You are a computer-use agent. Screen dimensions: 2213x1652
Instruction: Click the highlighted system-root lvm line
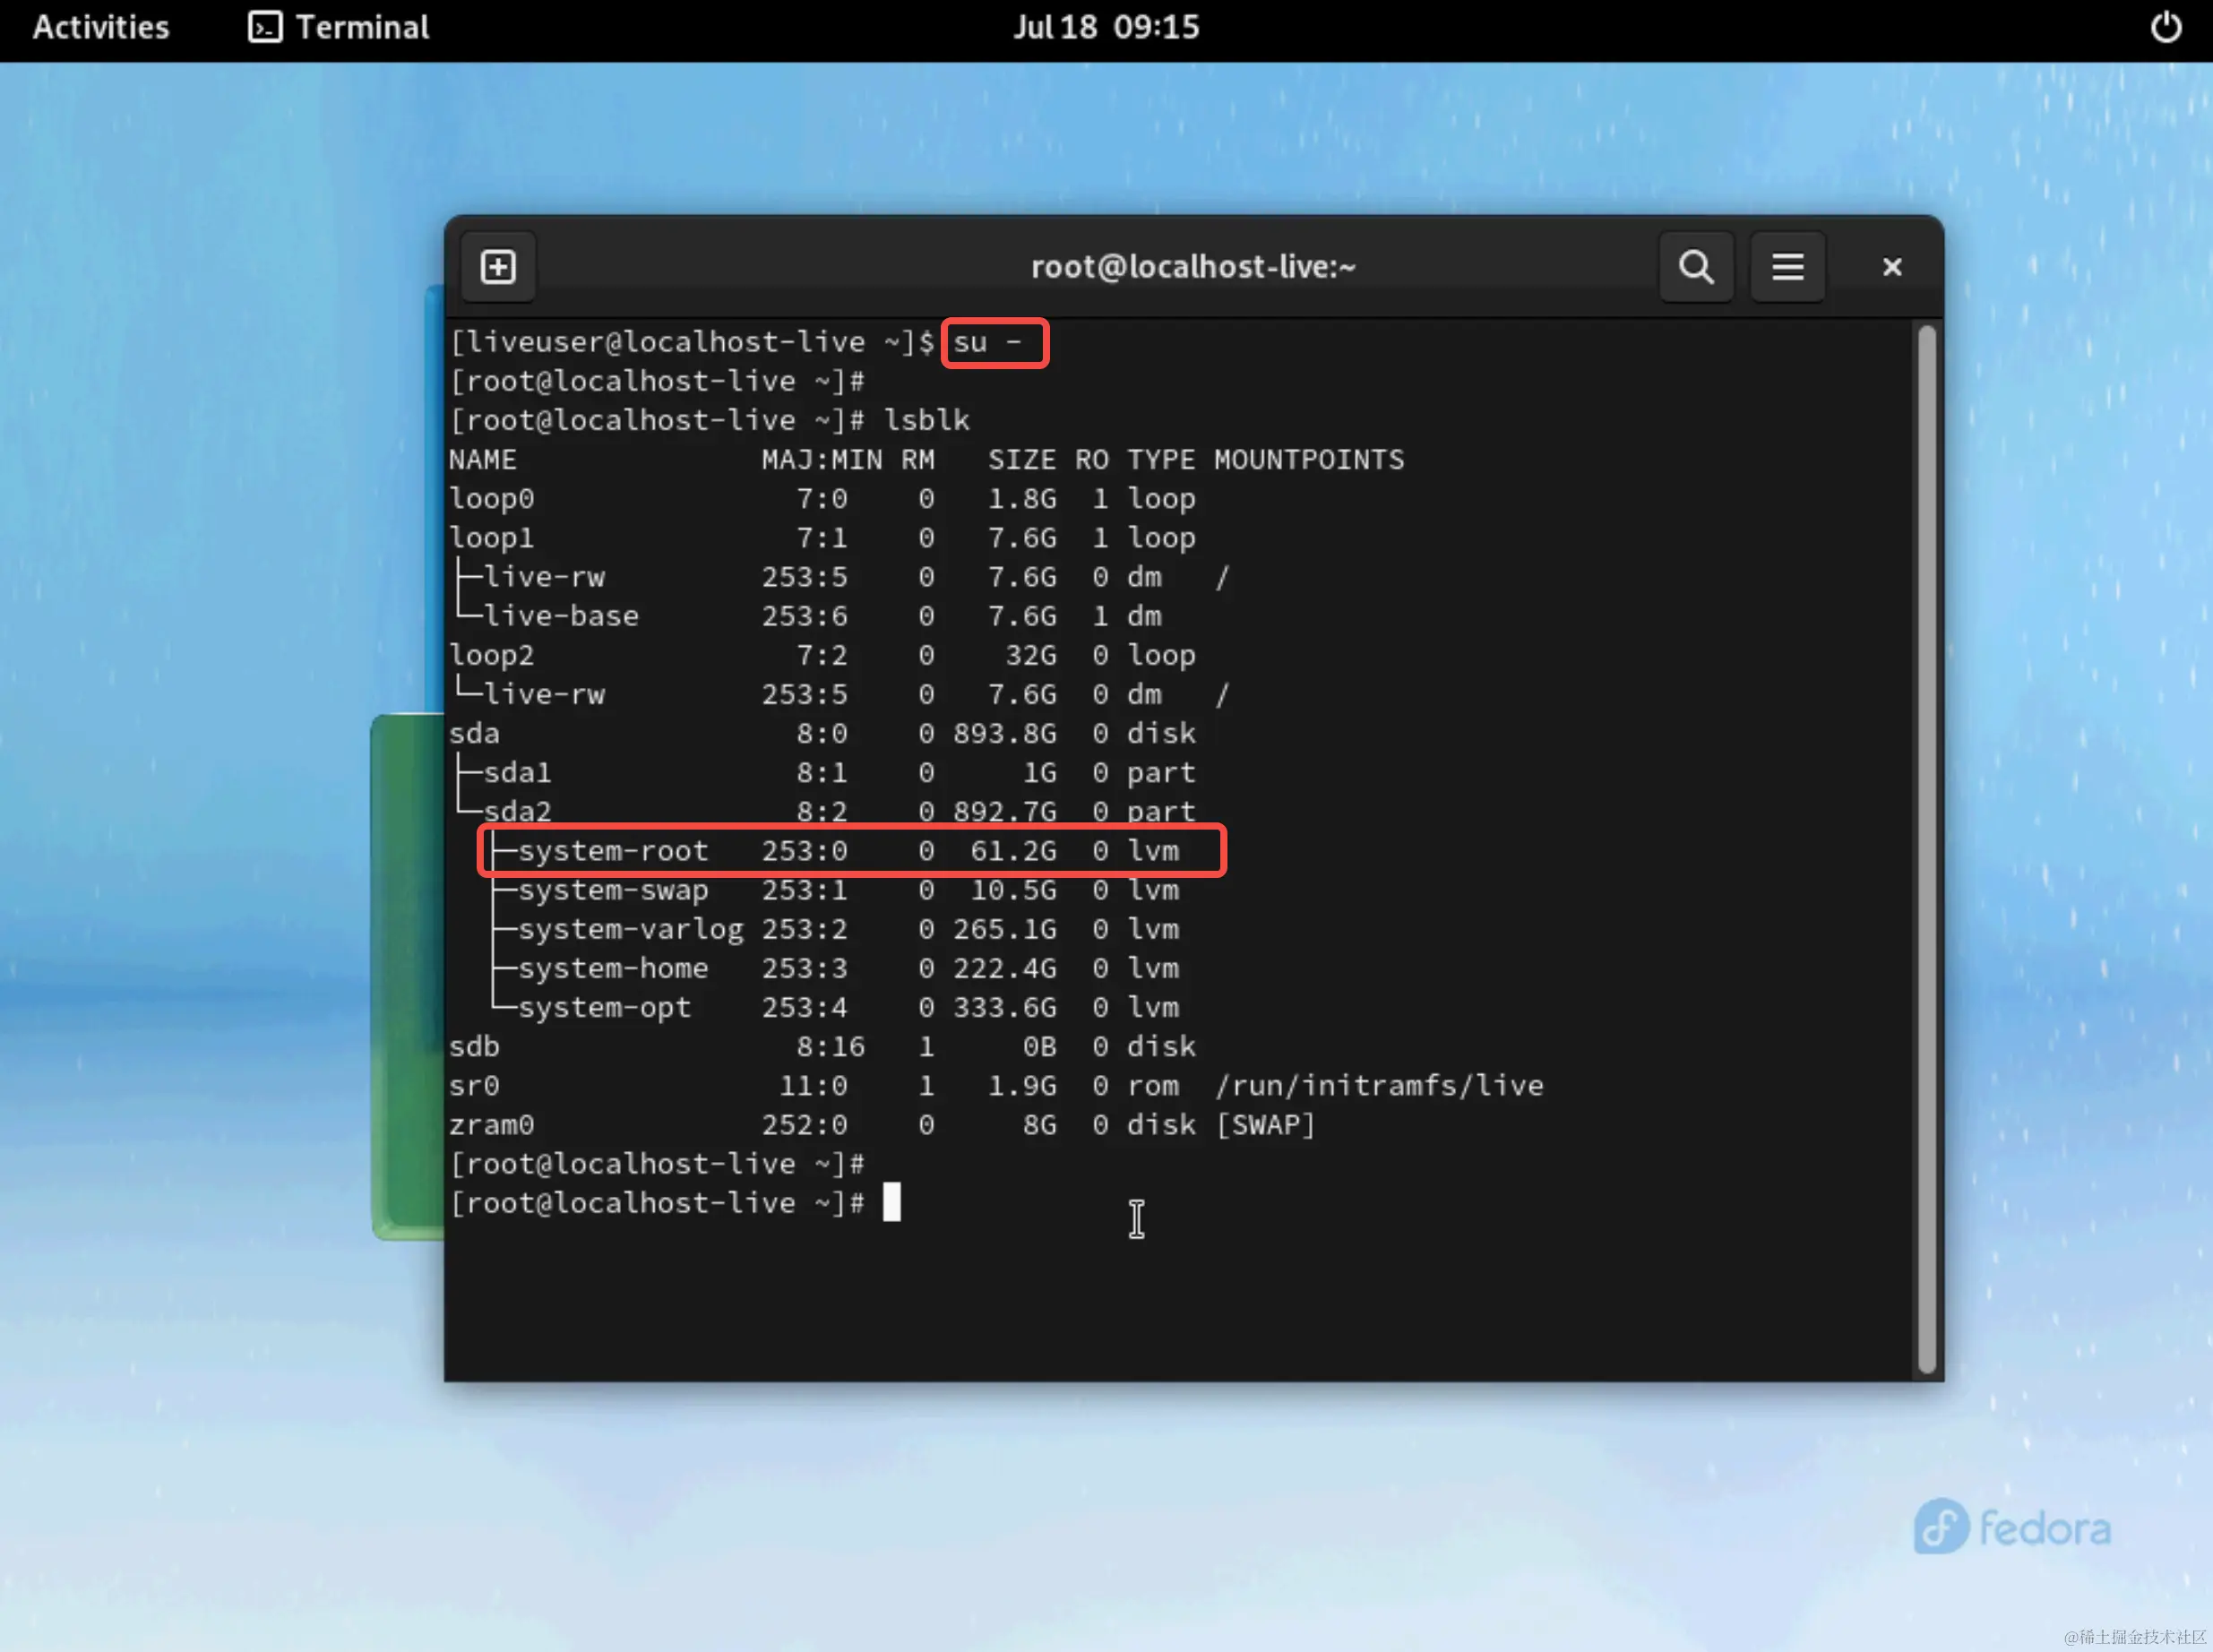[850, 851]
